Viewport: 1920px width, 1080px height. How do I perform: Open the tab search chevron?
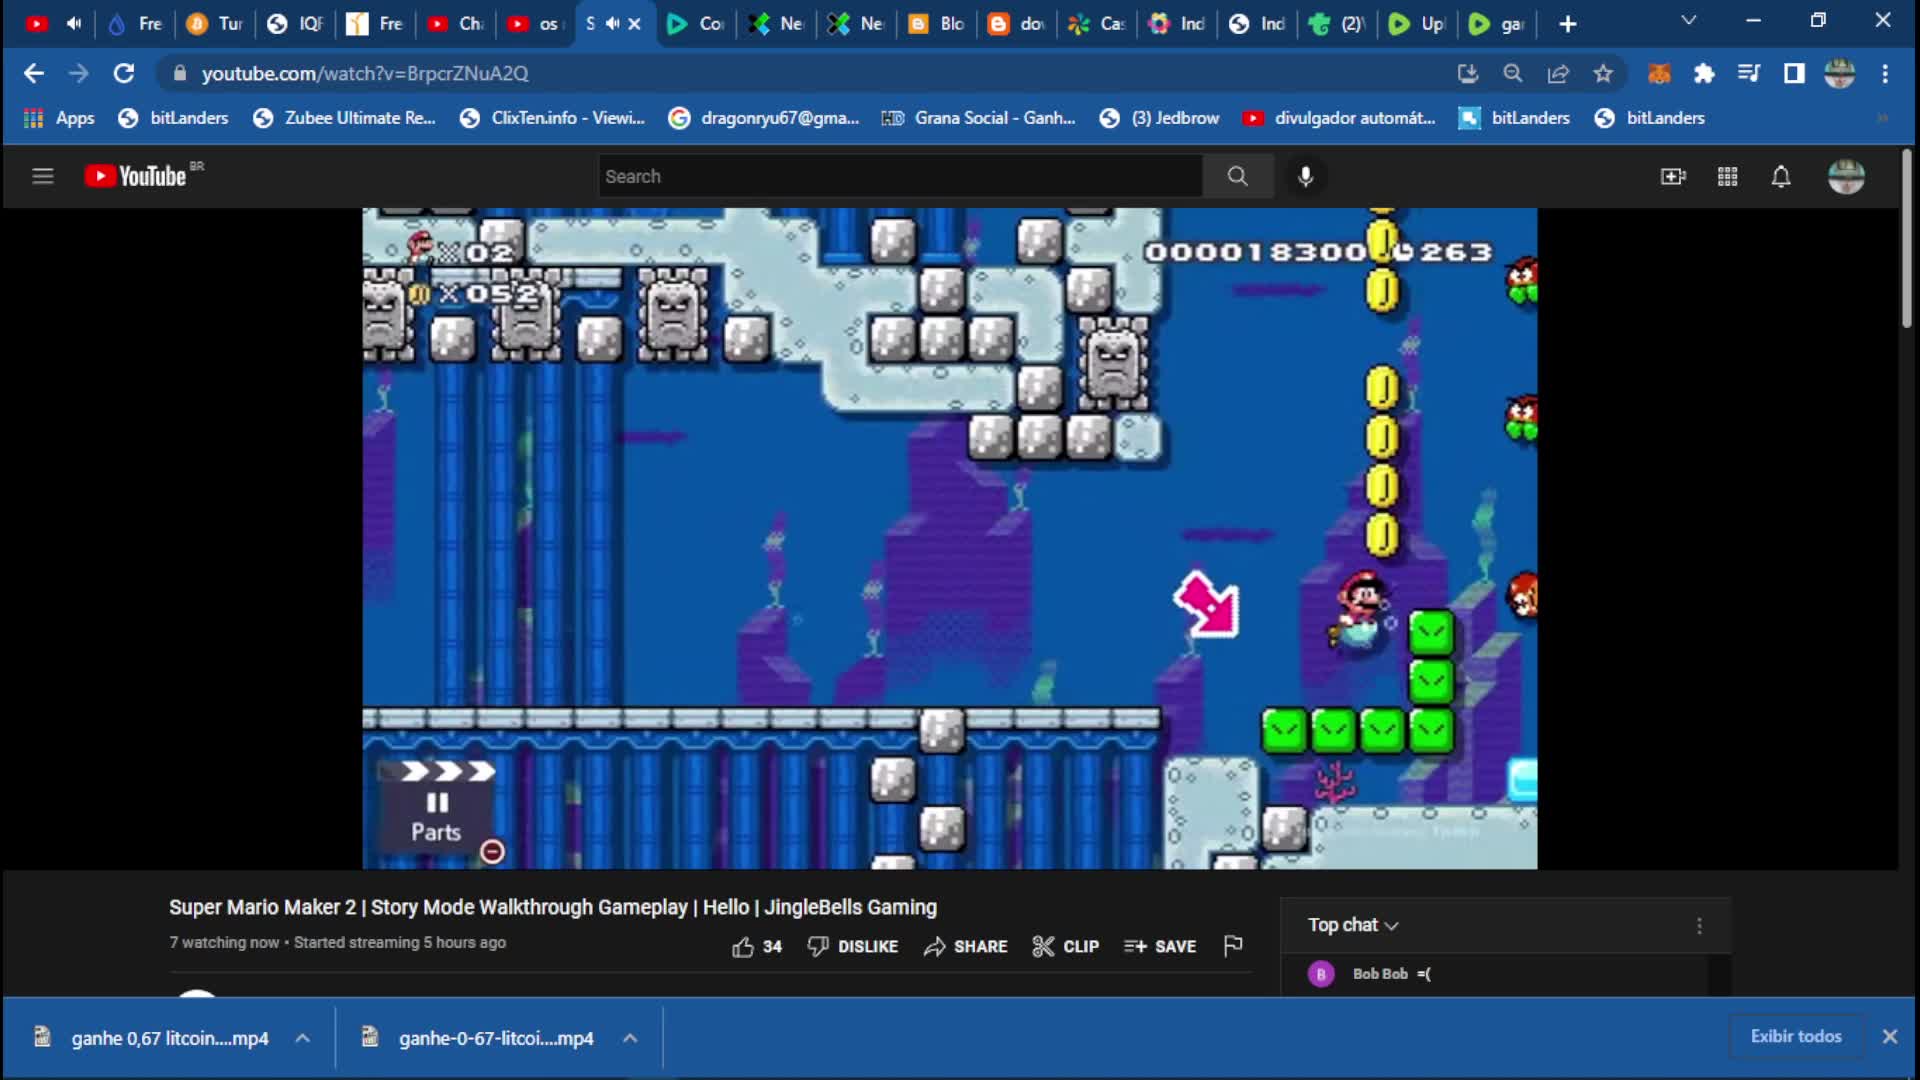point(1689,20)
